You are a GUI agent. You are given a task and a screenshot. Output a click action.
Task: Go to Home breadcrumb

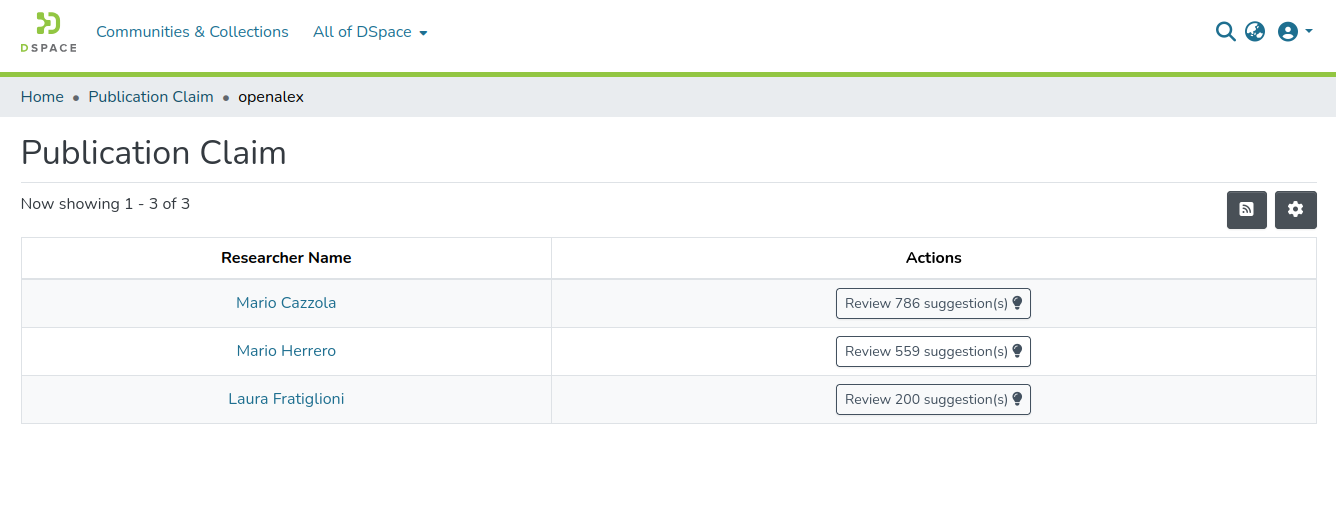[42, 97]
